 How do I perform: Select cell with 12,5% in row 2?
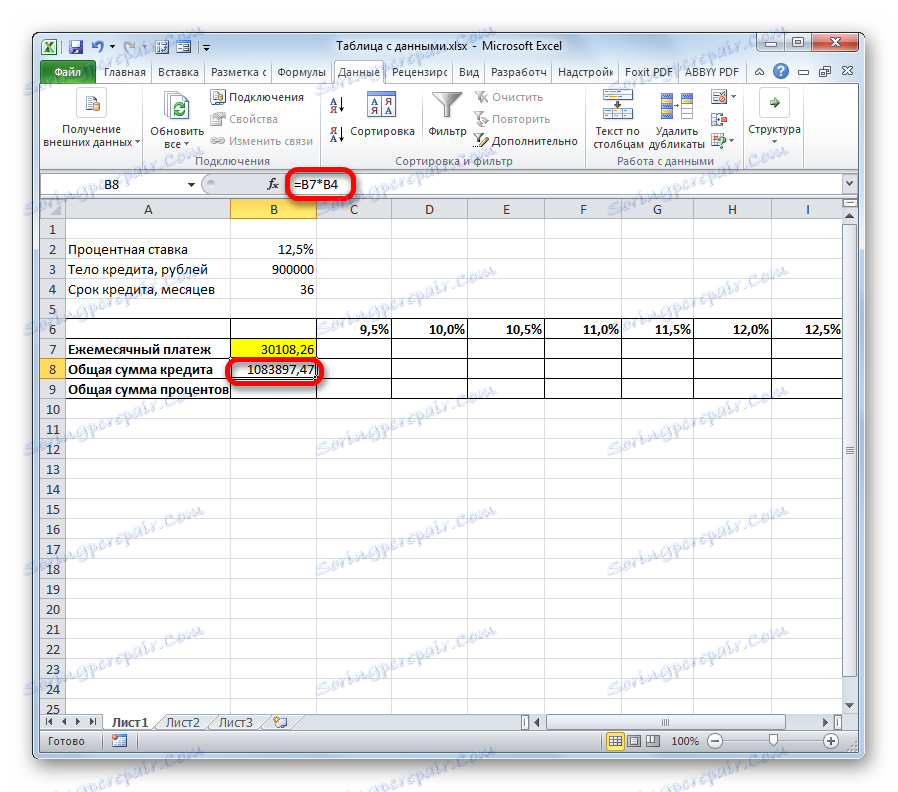[274, 250]
